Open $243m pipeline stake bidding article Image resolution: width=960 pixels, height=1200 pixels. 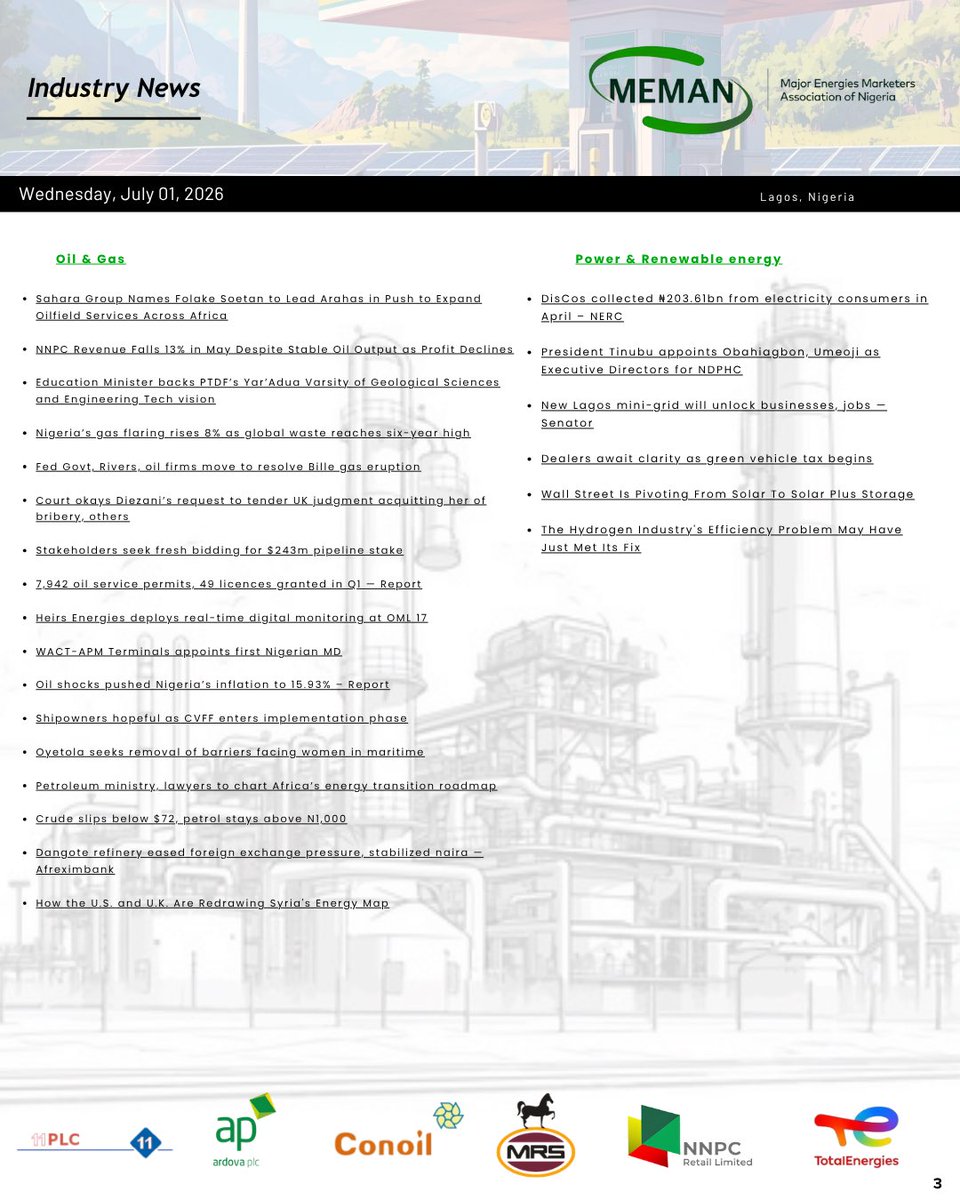[219, 550]
